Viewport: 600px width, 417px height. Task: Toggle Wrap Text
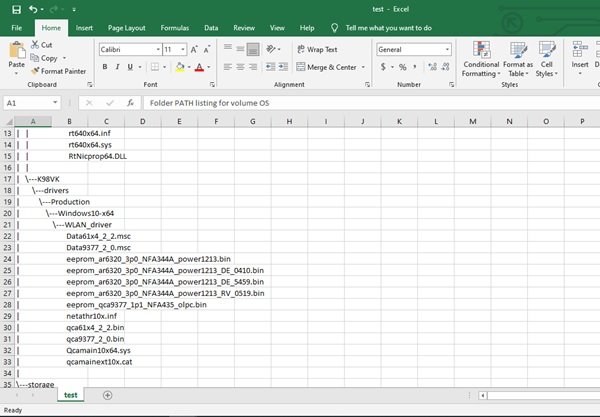point(317,49)
